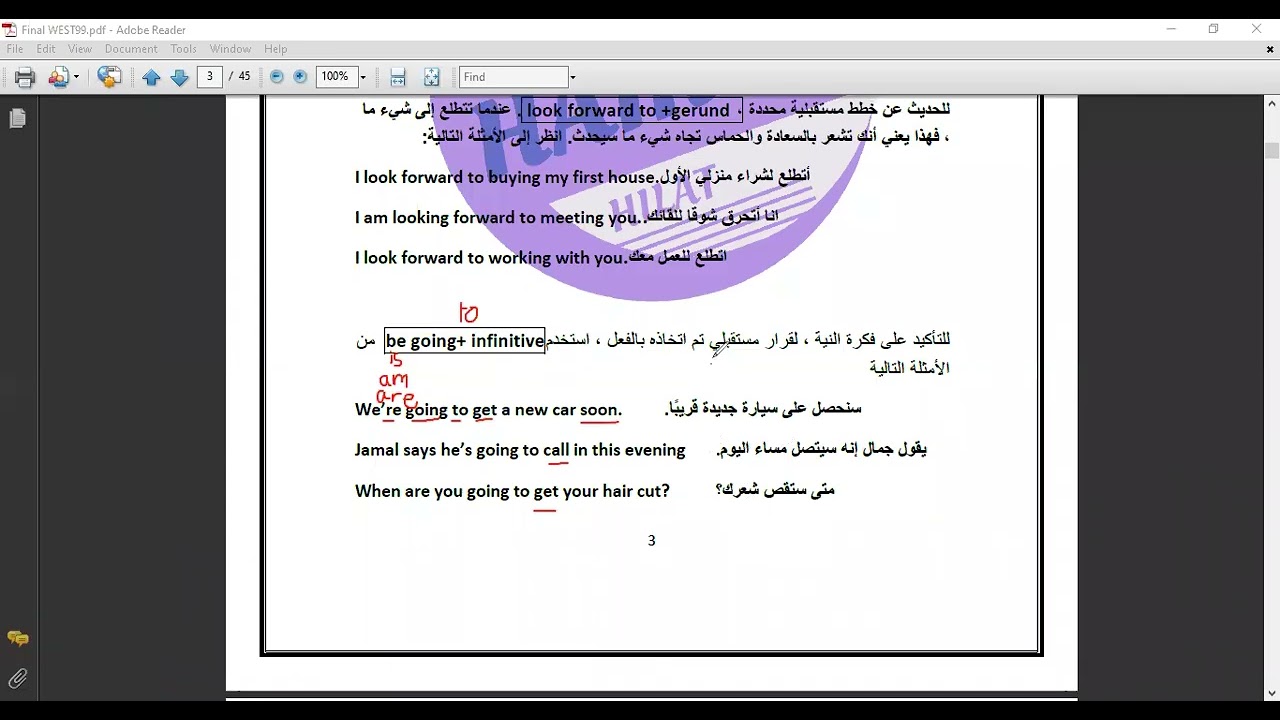Expand the Find options dropdown arrow
The height and width of the screenshot is (720, 1280).
[573, 77]
